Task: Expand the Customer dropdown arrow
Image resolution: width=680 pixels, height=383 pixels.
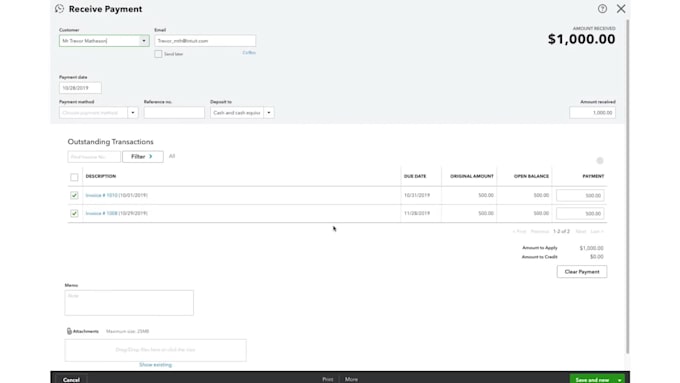Action: 144,41
